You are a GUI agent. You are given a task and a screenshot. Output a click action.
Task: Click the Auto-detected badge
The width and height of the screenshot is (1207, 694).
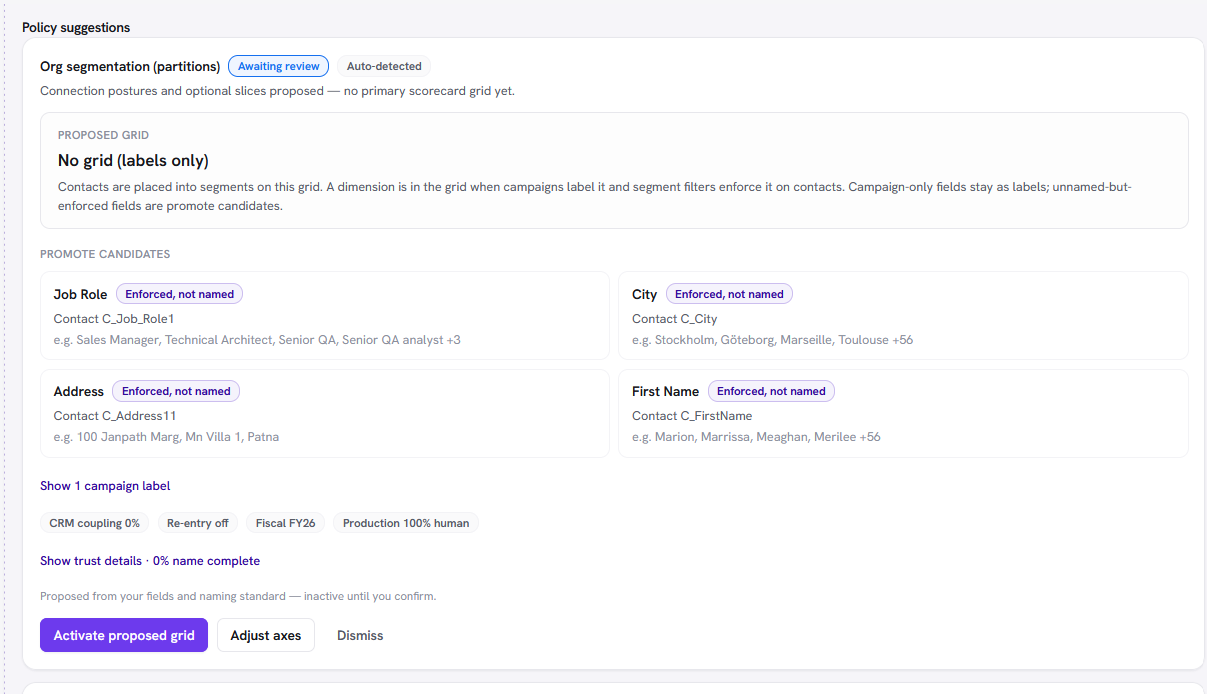(384, 66)
